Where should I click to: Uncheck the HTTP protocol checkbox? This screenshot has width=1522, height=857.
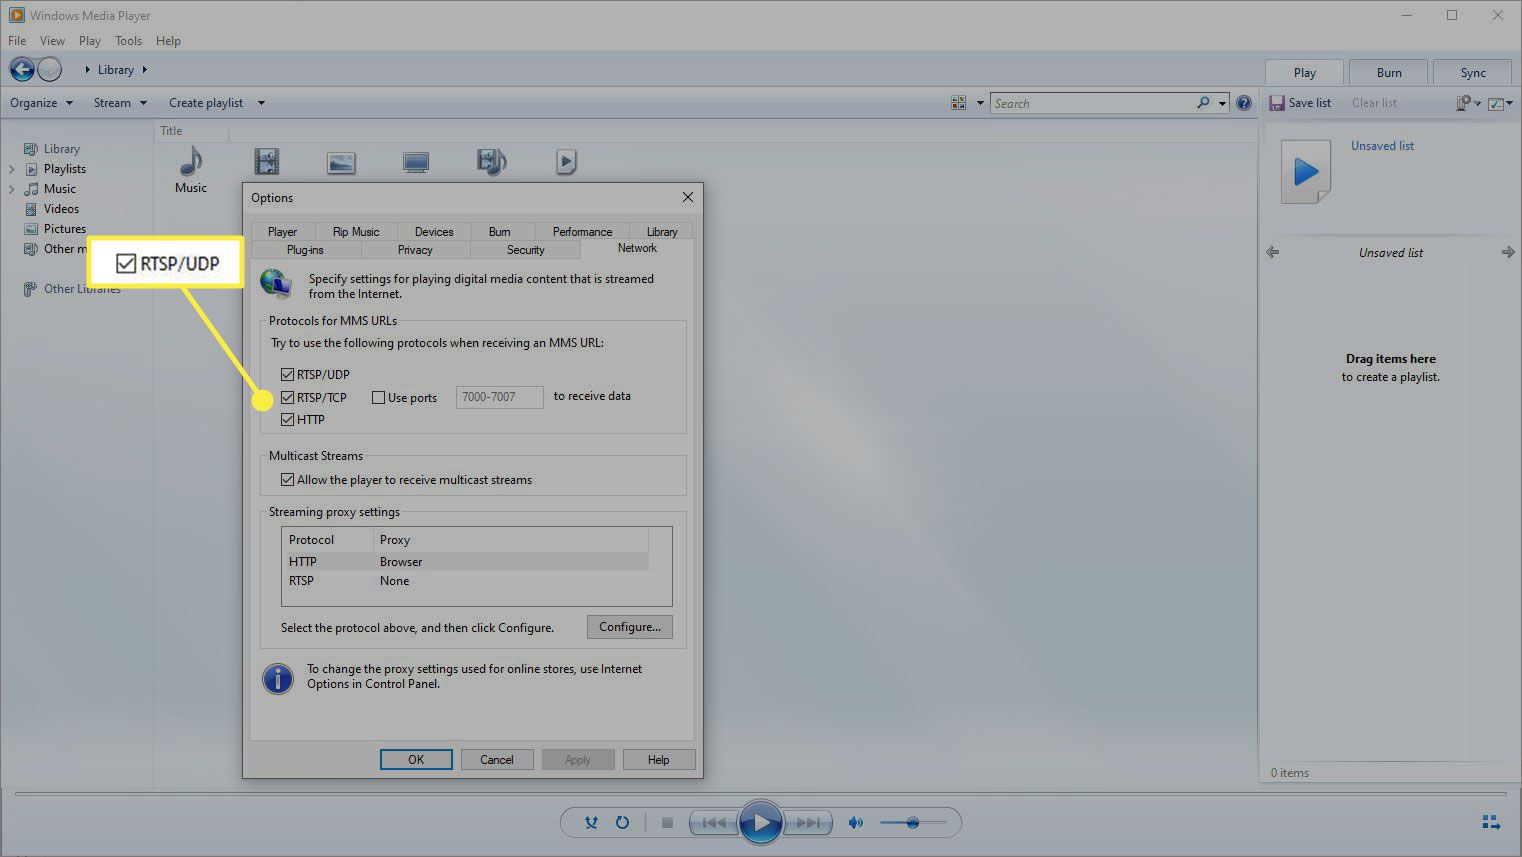coord(287,419)
